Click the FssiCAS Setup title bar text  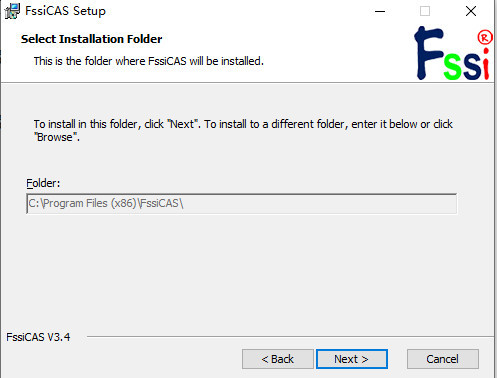65,11
